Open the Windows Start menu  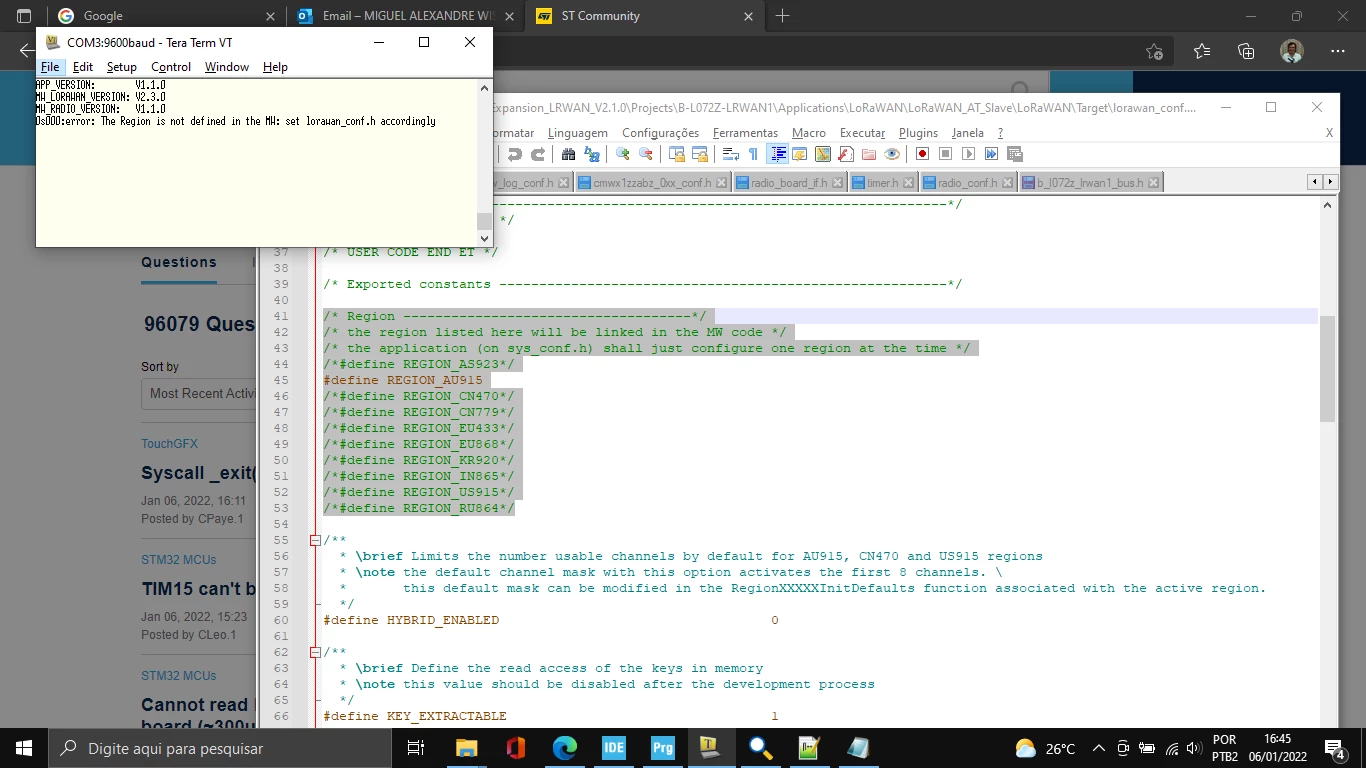[x=23, y=748]
